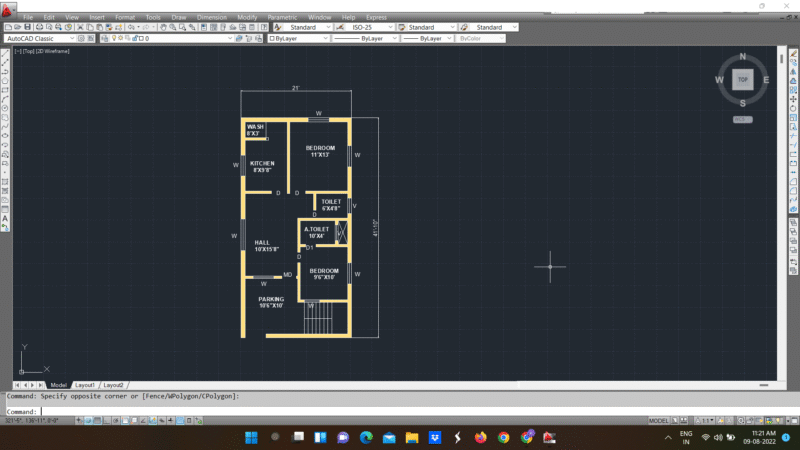This screenshot has width=800, height=450.
Task: Open the table style Standard dropdown
Action: click(x=431, y=27)
